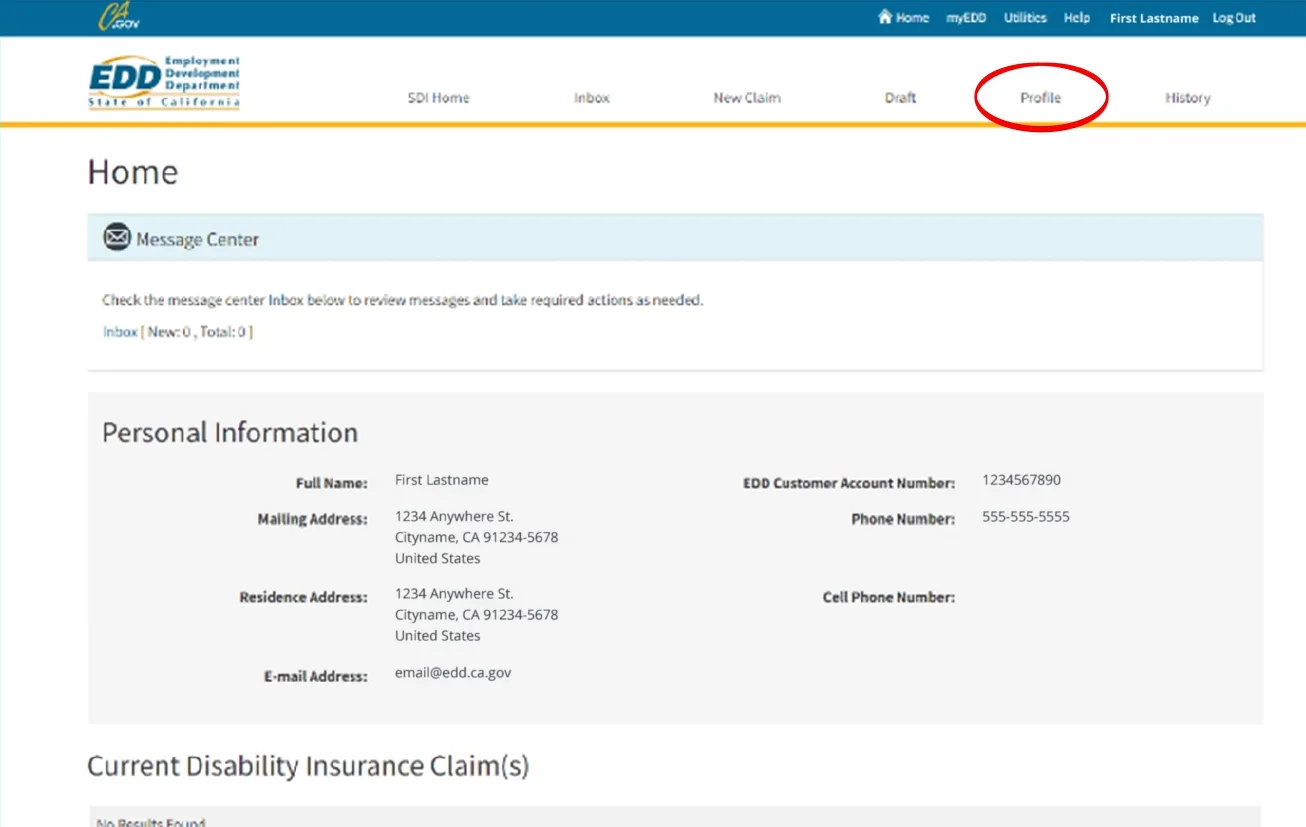Click the "Check the message center Inbox below" sentence

coord(403,300)
